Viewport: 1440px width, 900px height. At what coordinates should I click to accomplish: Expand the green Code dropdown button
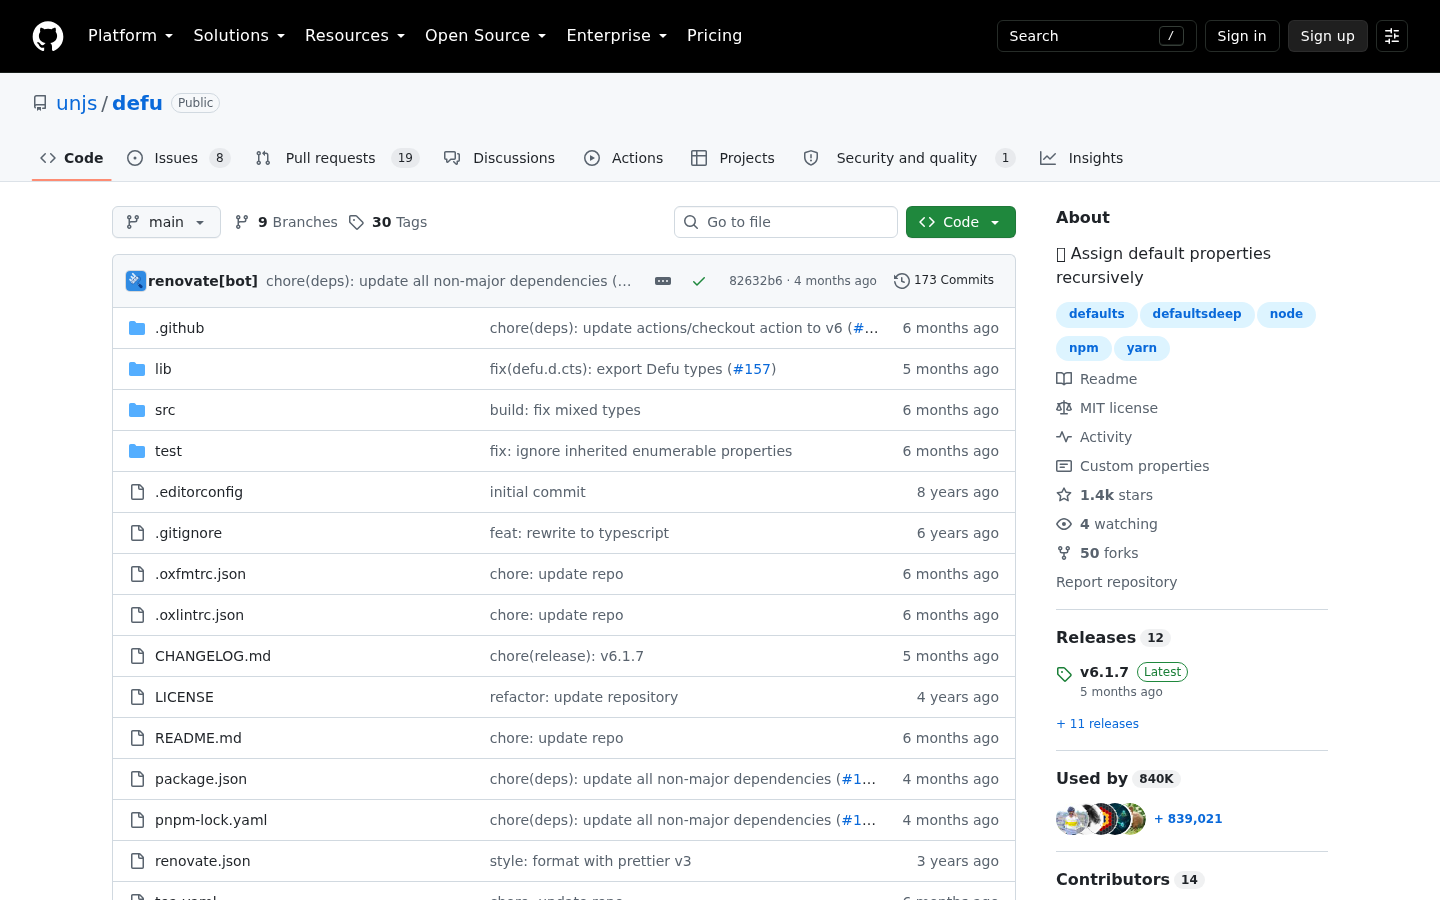pyautogui.click(x=961, y=222)
